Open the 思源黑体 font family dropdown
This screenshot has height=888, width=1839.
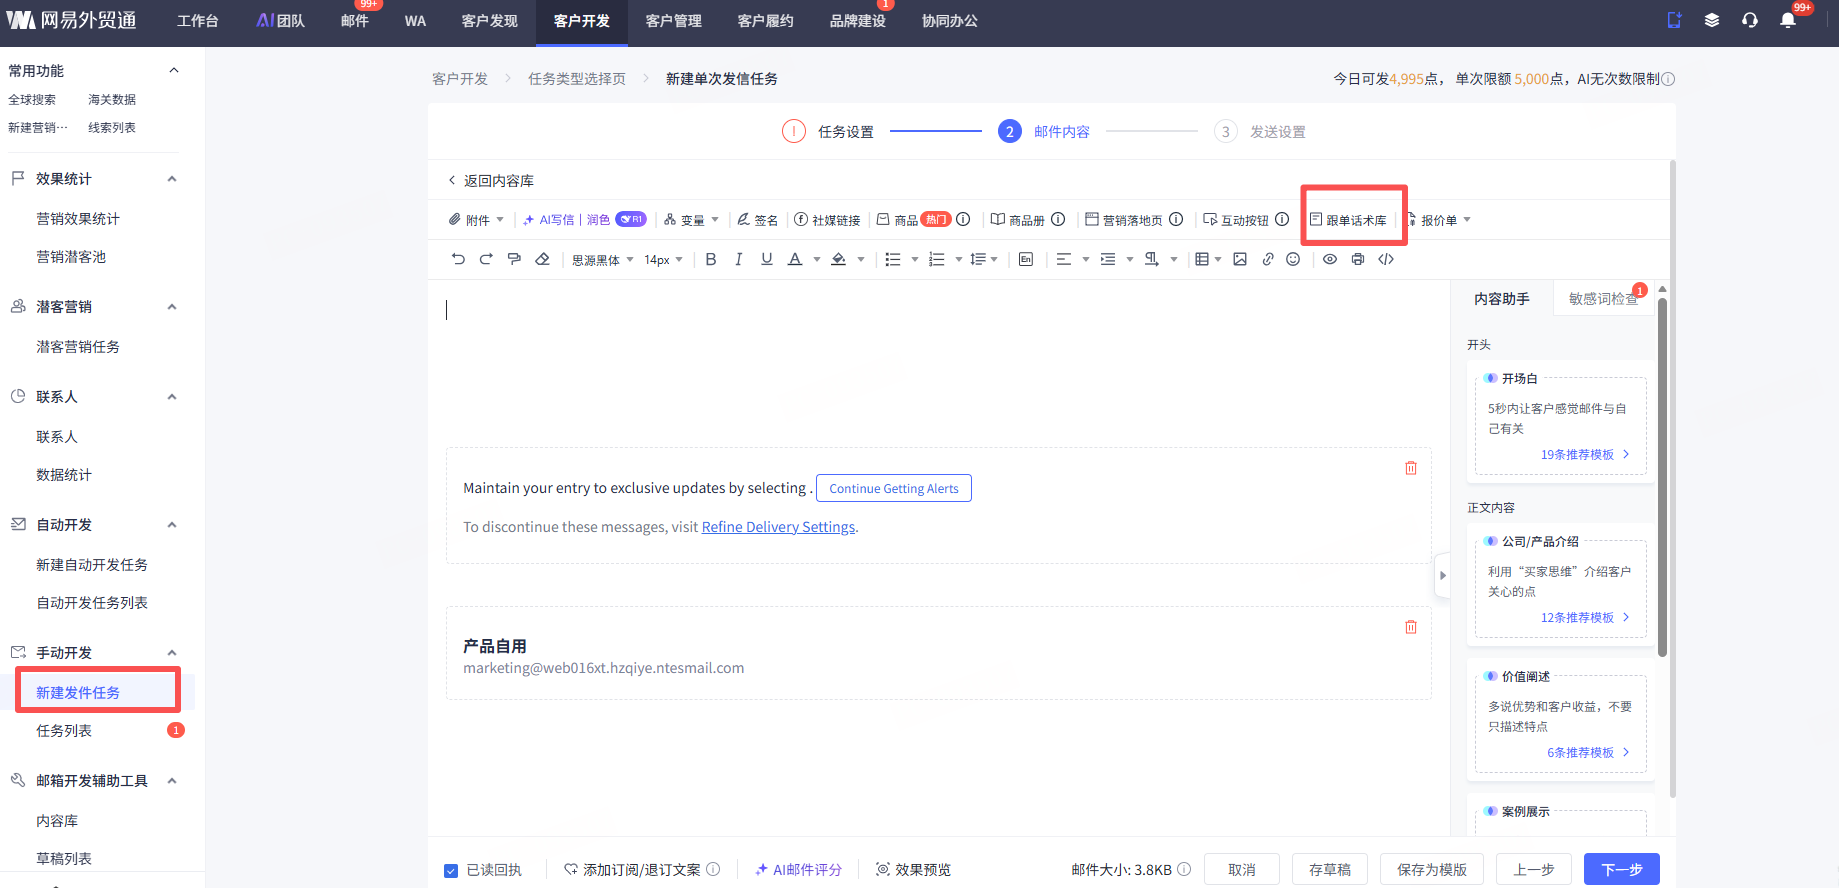(602, 260)
